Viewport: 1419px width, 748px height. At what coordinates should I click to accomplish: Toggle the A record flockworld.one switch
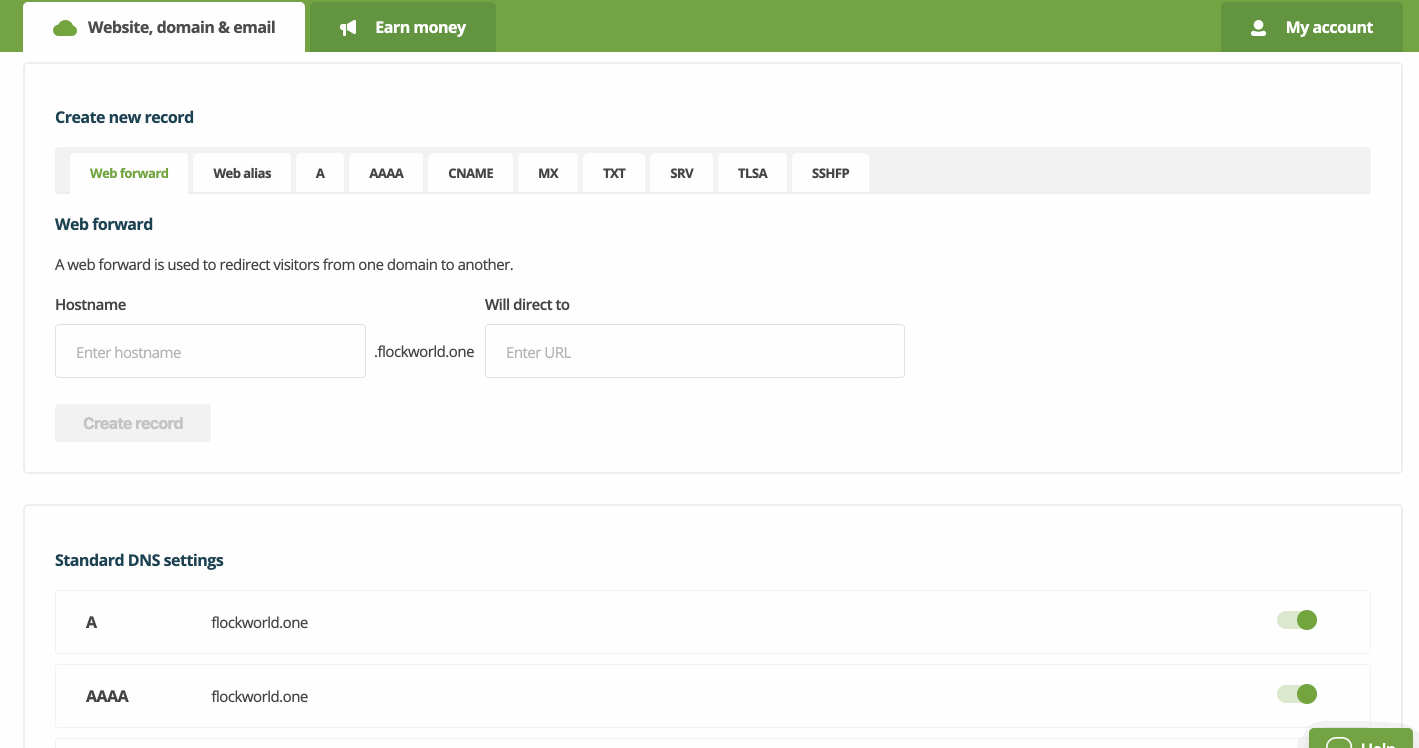tap(1297, 620)
